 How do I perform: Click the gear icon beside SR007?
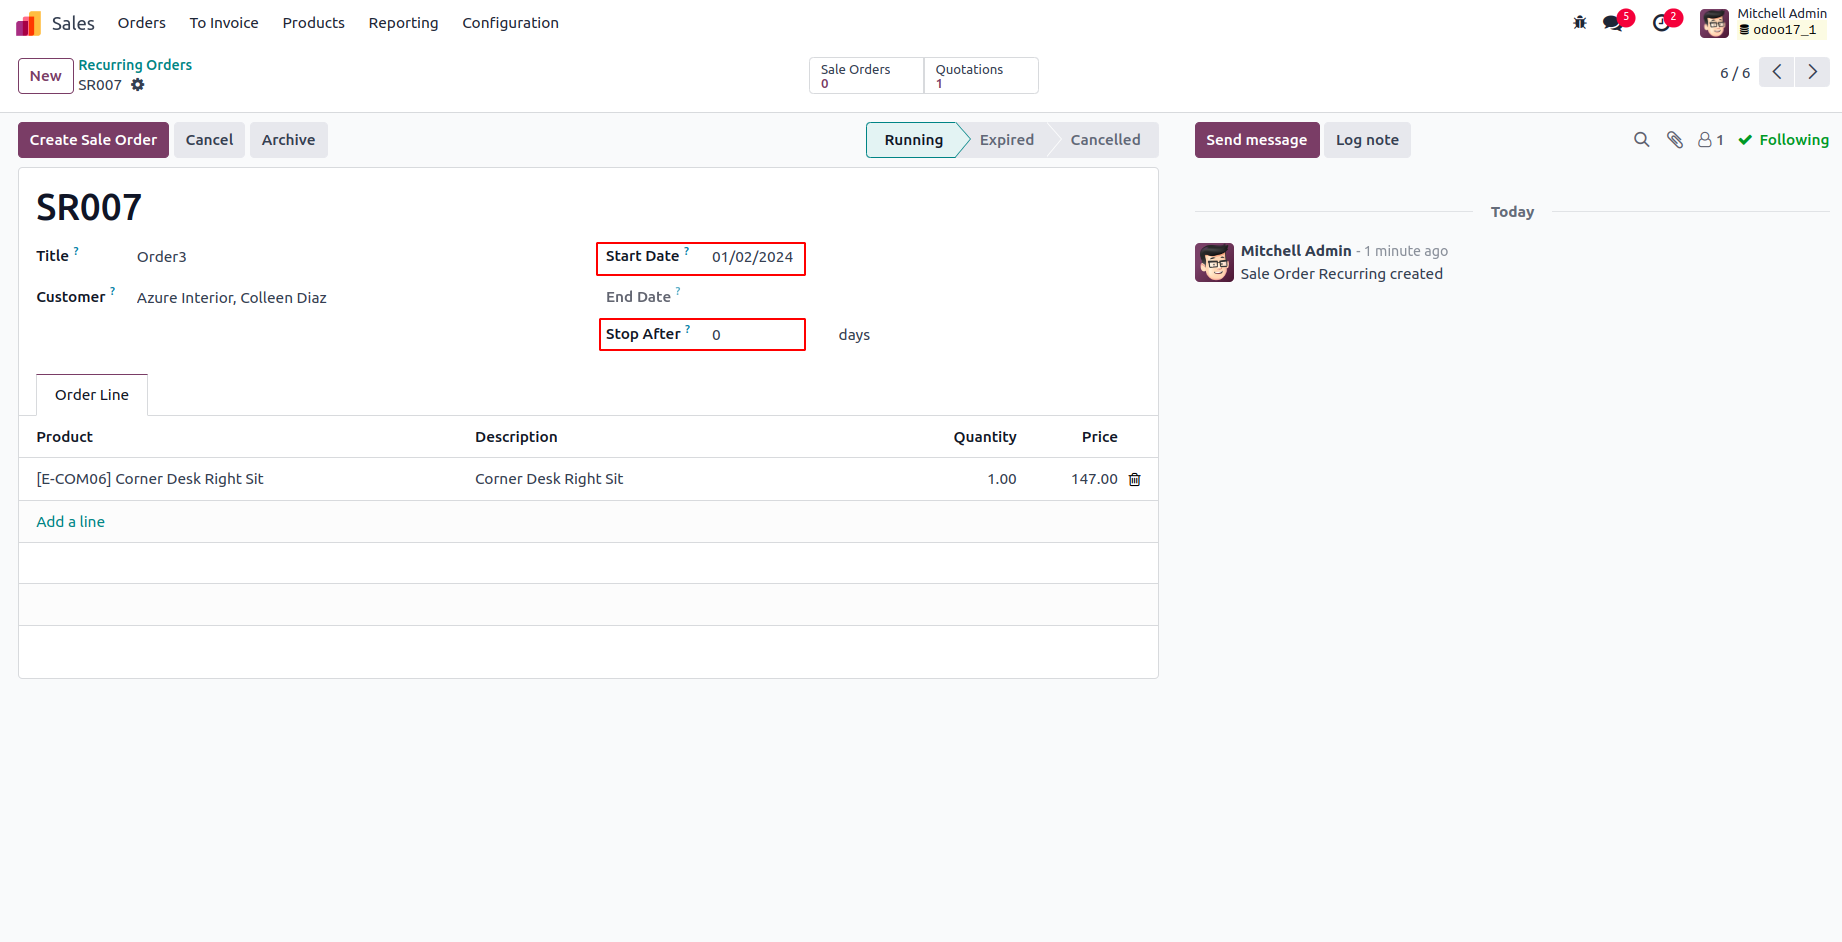coord(138,85)
